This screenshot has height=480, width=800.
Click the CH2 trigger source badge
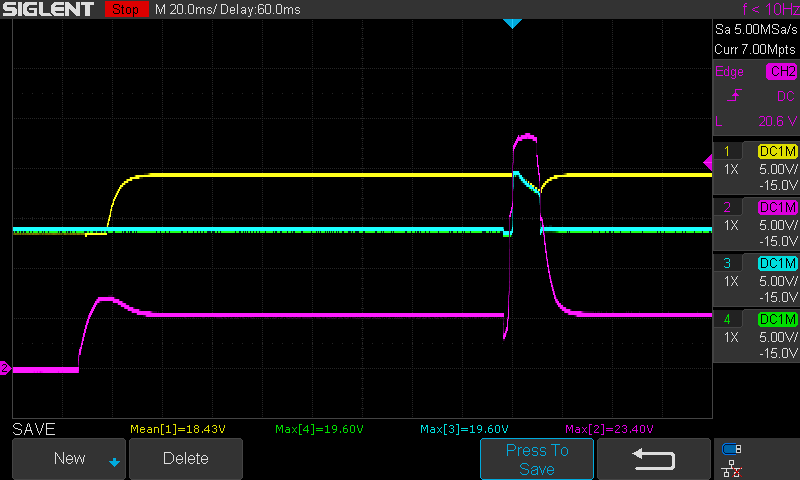point(781,71)
